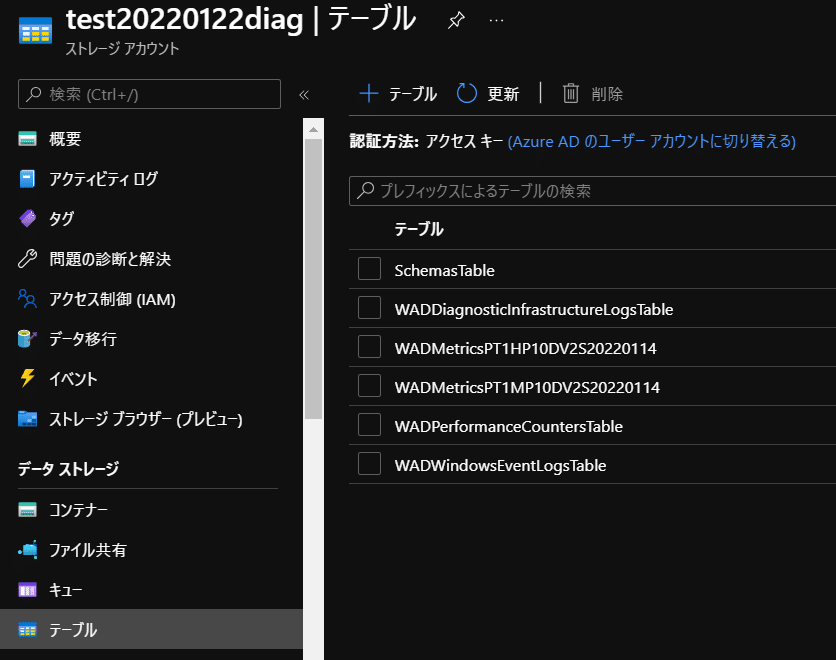The height and width of the screenshot is (660, 836).
Task: Click the イベント lightning bolt icon
Action: [28, 379]
